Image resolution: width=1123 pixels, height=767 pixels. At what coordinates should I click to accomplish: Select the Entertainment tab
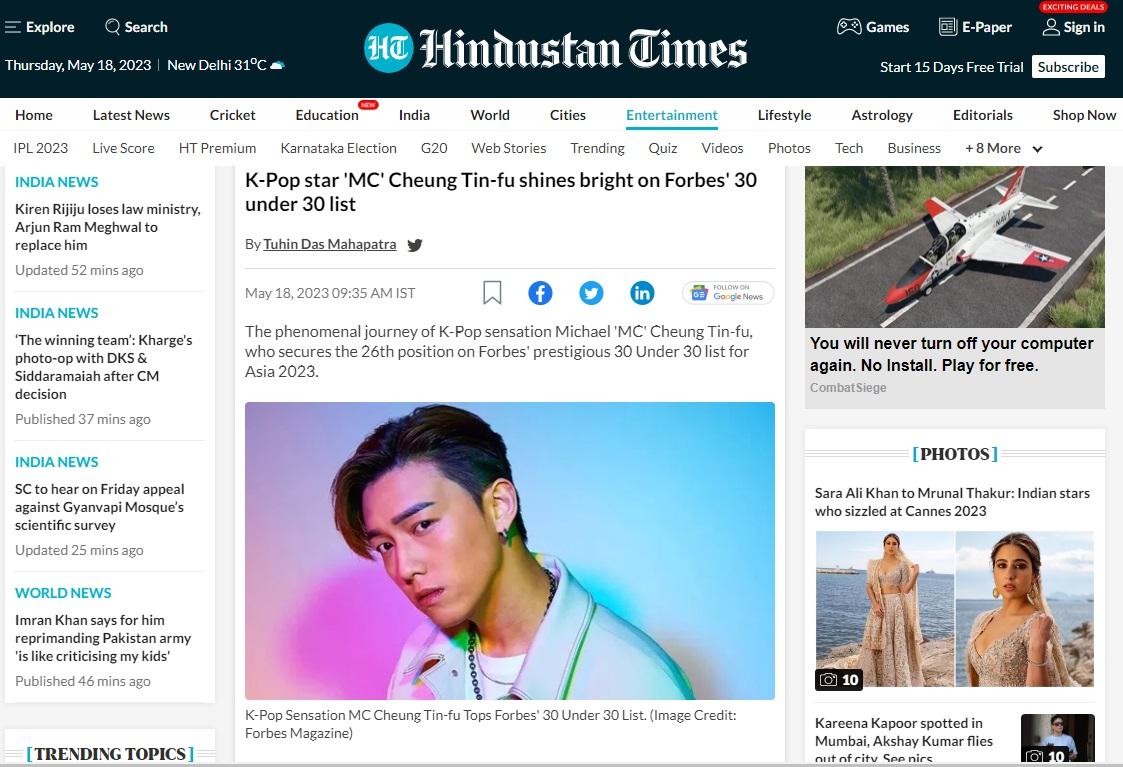point(672,115)
